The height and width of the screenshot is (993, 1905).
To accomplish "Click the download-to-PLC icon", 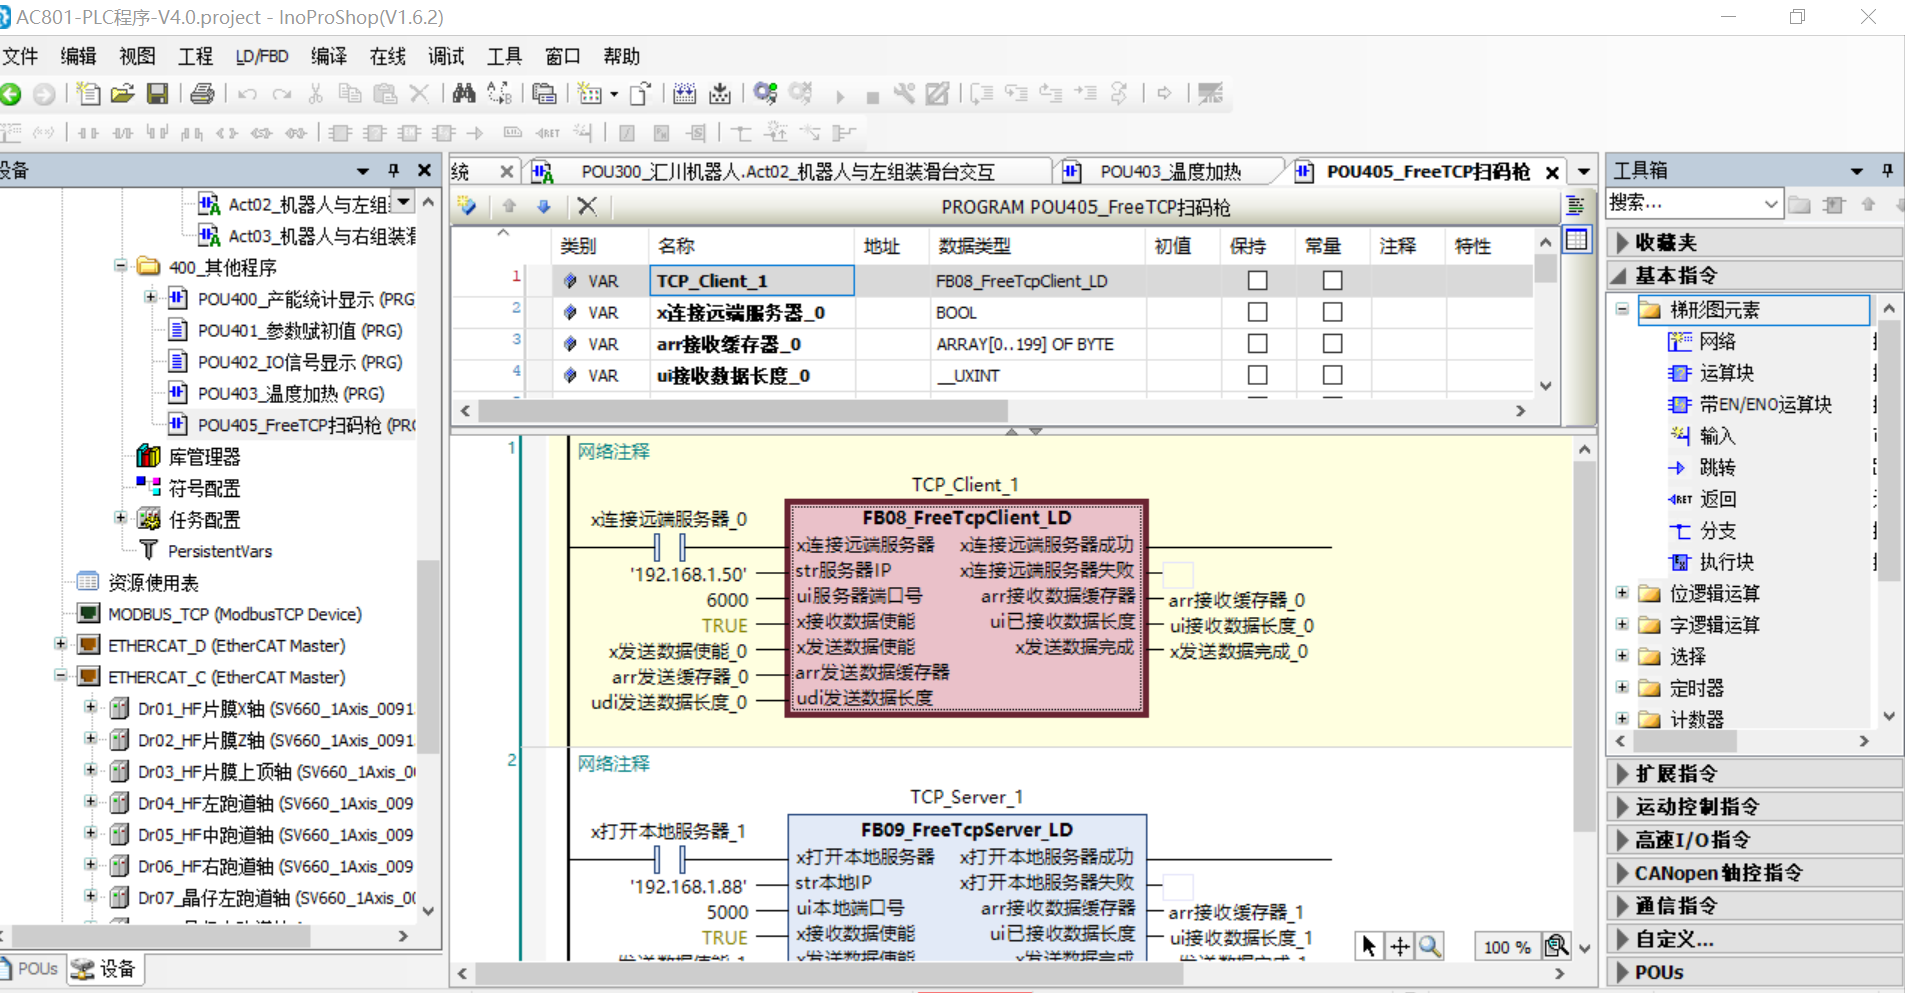I will pyautogui.click(x=720, y=94).
